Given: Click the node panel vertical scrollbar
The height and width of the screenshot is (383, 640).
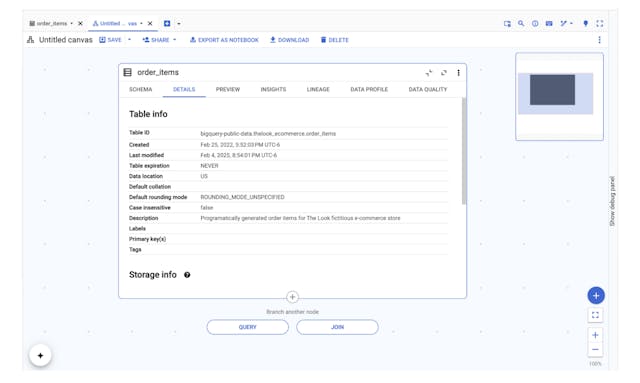Looking at the screenshot, I should (x=463, y=151).
